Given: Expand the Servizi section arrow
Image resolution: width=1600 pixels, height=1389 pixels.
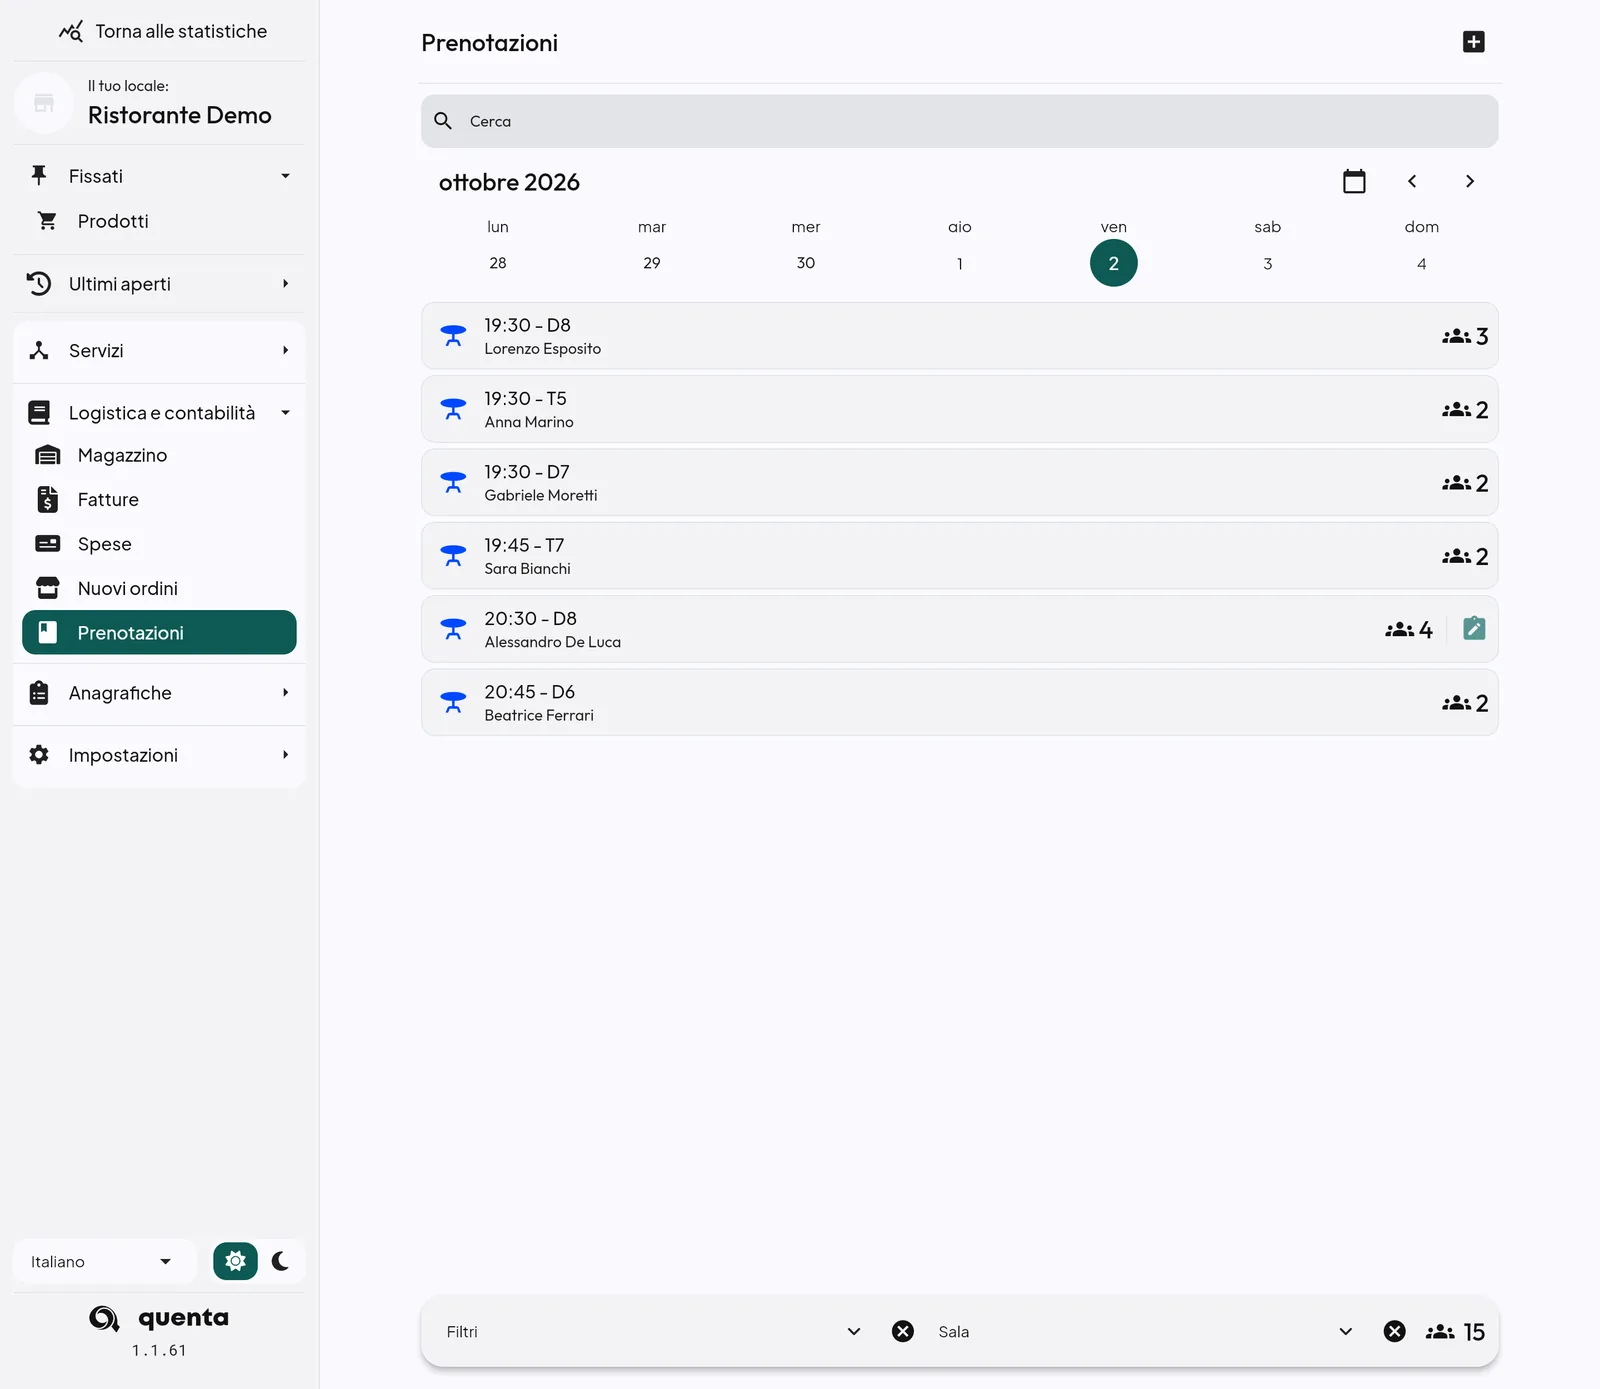Looking at the screenshot, I should pyautogui.click(x=285, y=350).
